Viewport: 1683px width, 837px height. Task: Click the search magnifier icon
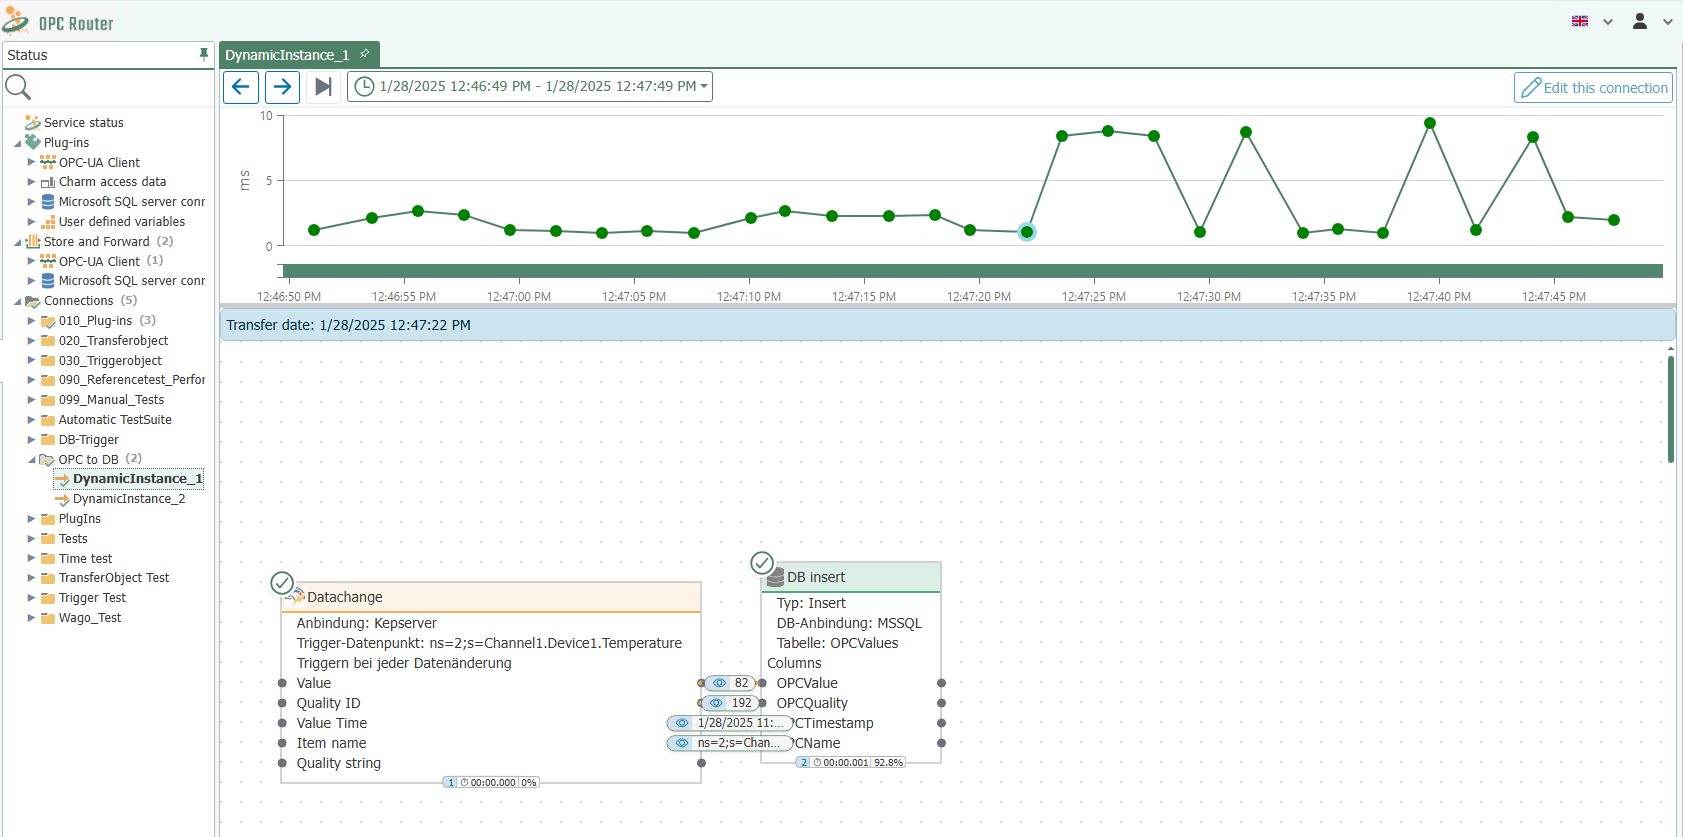[x=18, y=87]
